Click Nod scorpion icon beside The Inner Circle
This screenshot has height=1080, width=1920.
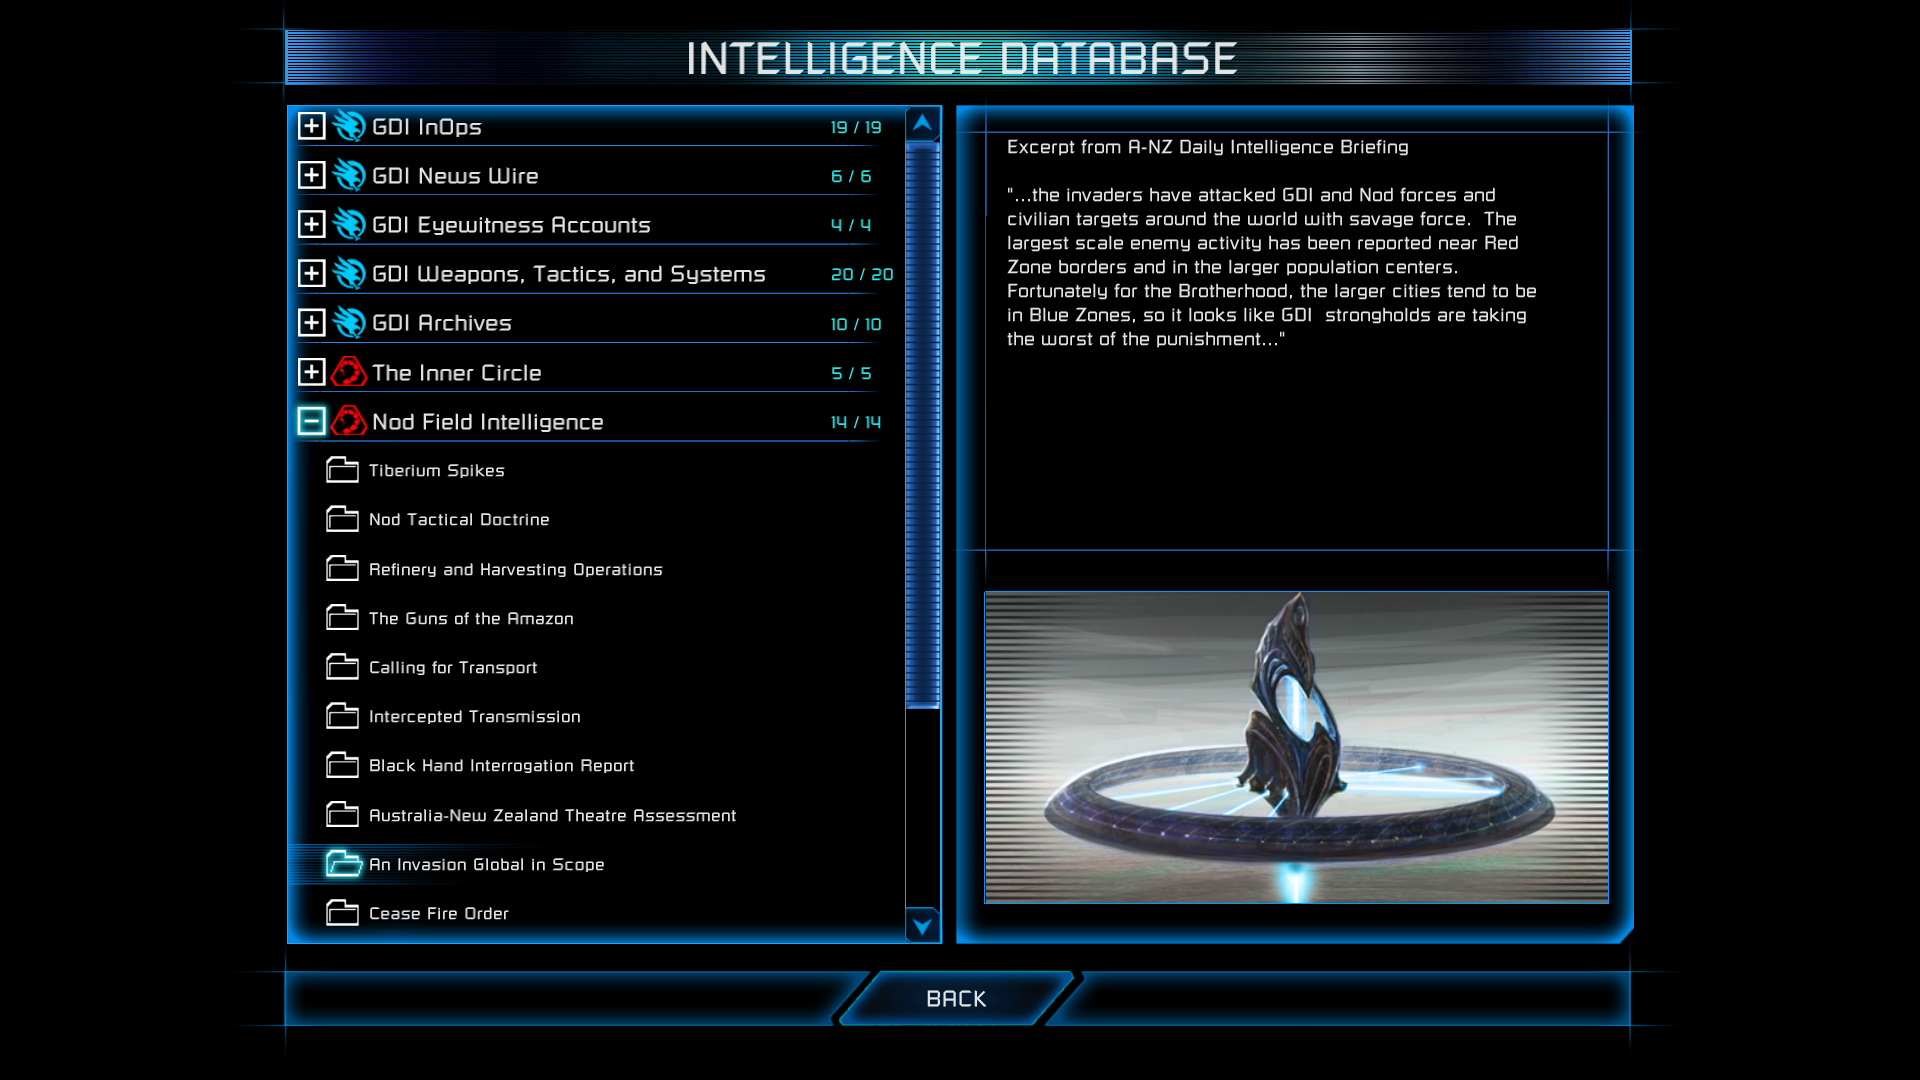[x=349, y=372]
